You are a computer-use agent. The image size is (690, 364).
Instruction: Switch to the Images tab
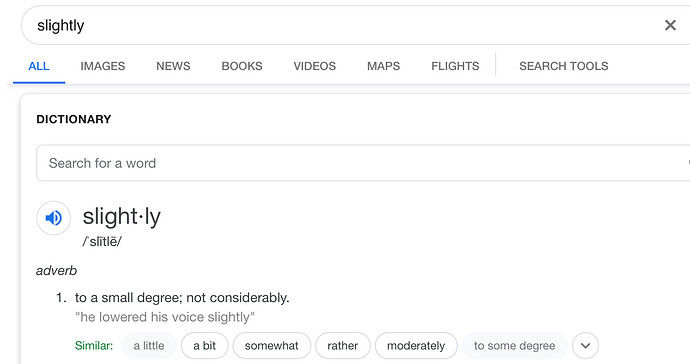point(103,66)
